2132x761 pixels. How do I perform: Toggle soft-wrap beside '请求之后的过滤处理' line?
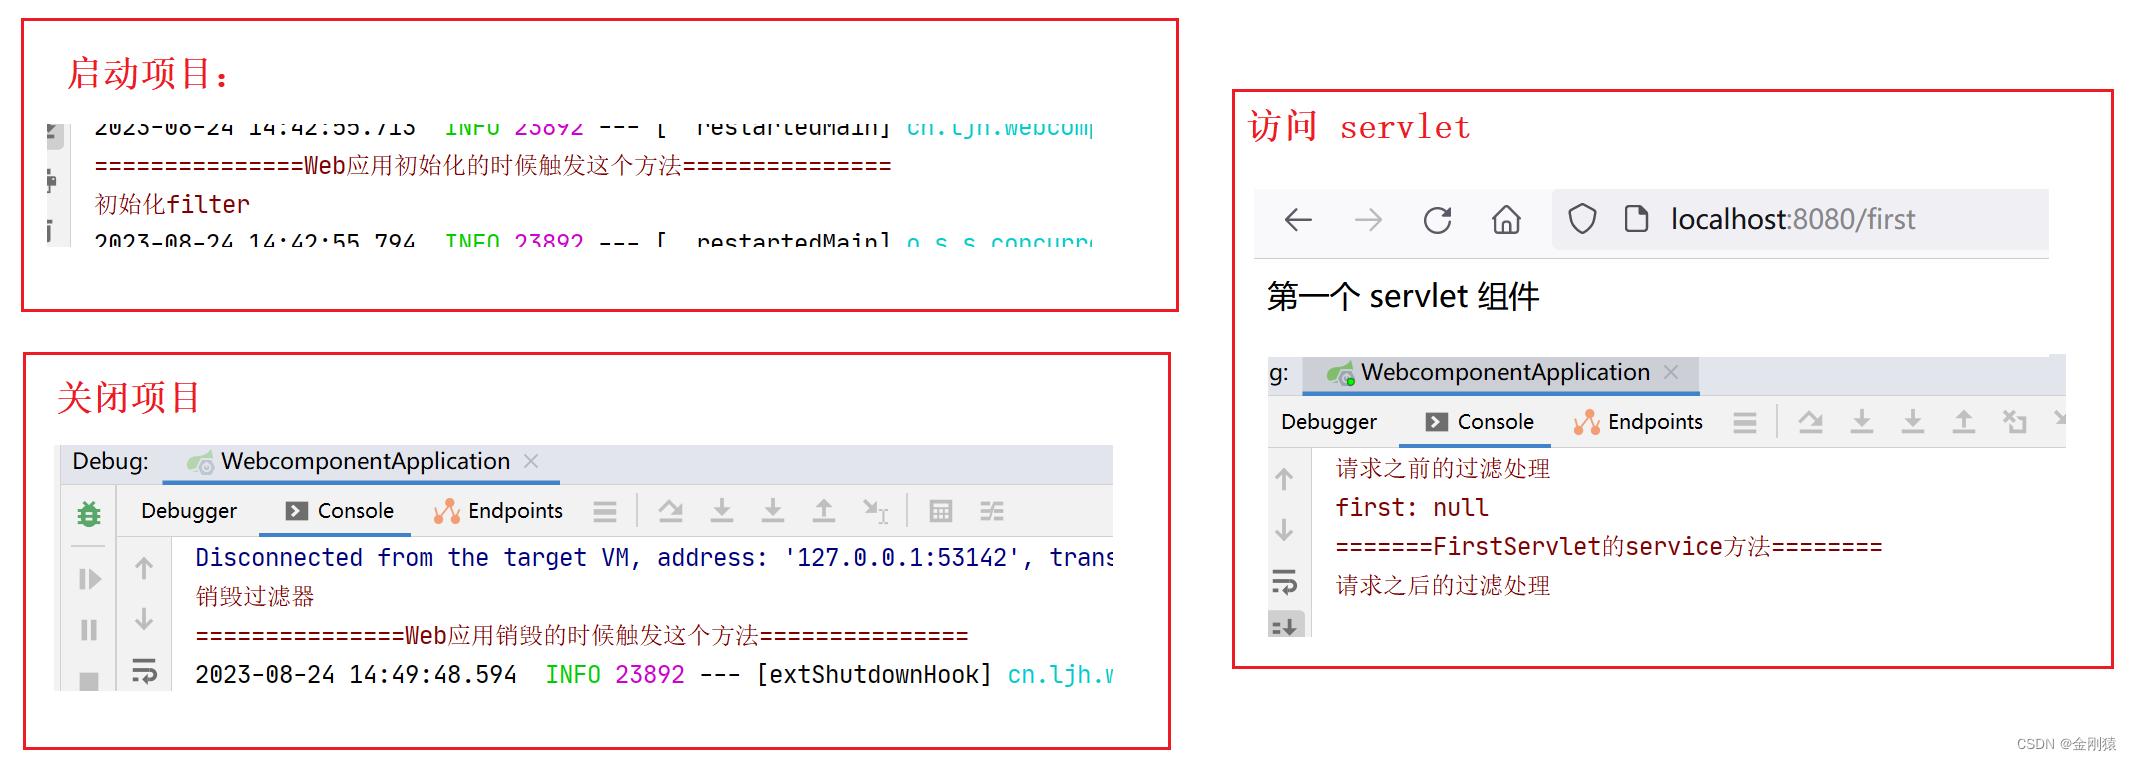tap(1284, 581)
